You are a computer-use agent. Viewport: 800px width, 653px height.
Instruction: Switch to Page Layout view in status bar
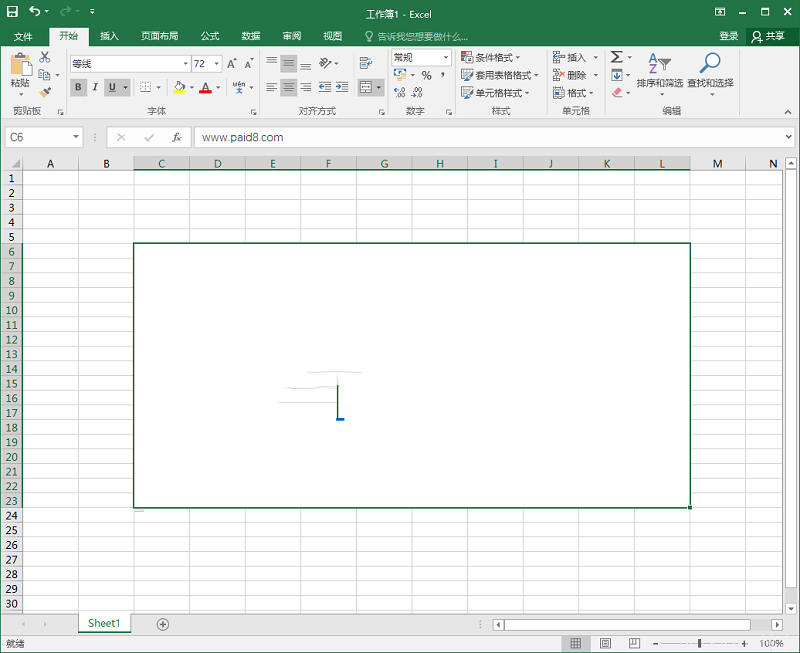605,643
